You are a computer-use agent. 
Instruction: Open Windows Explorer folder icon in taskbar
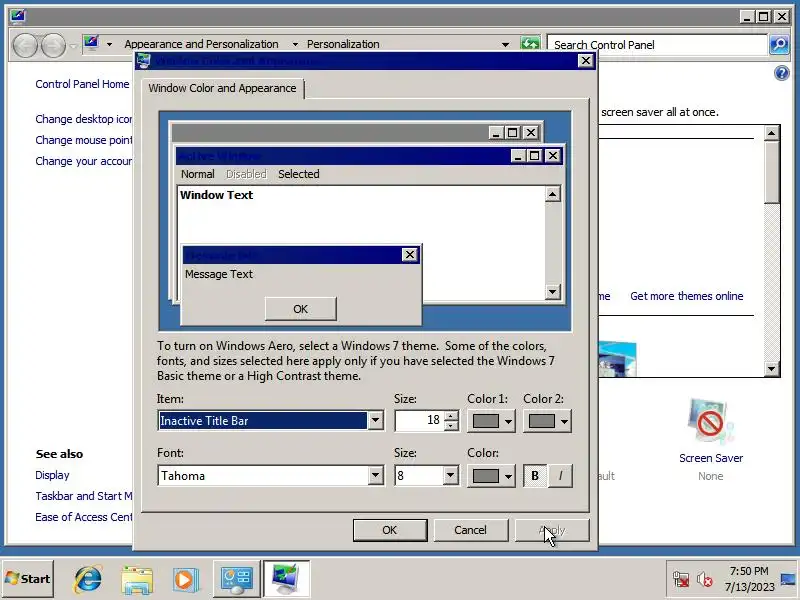(137, 580)
